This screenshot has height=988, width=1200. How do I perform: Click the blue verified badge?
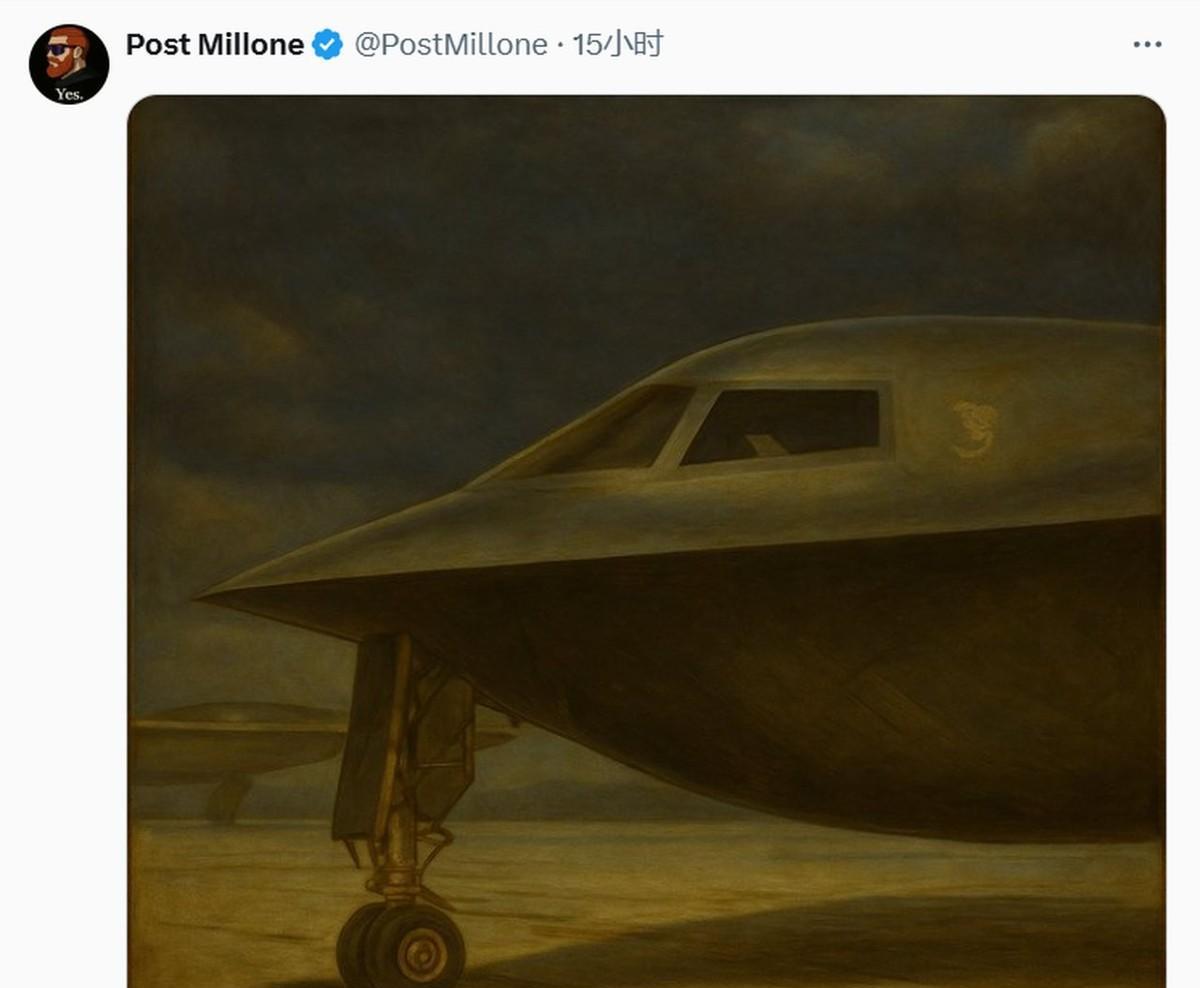click(328, 45)
